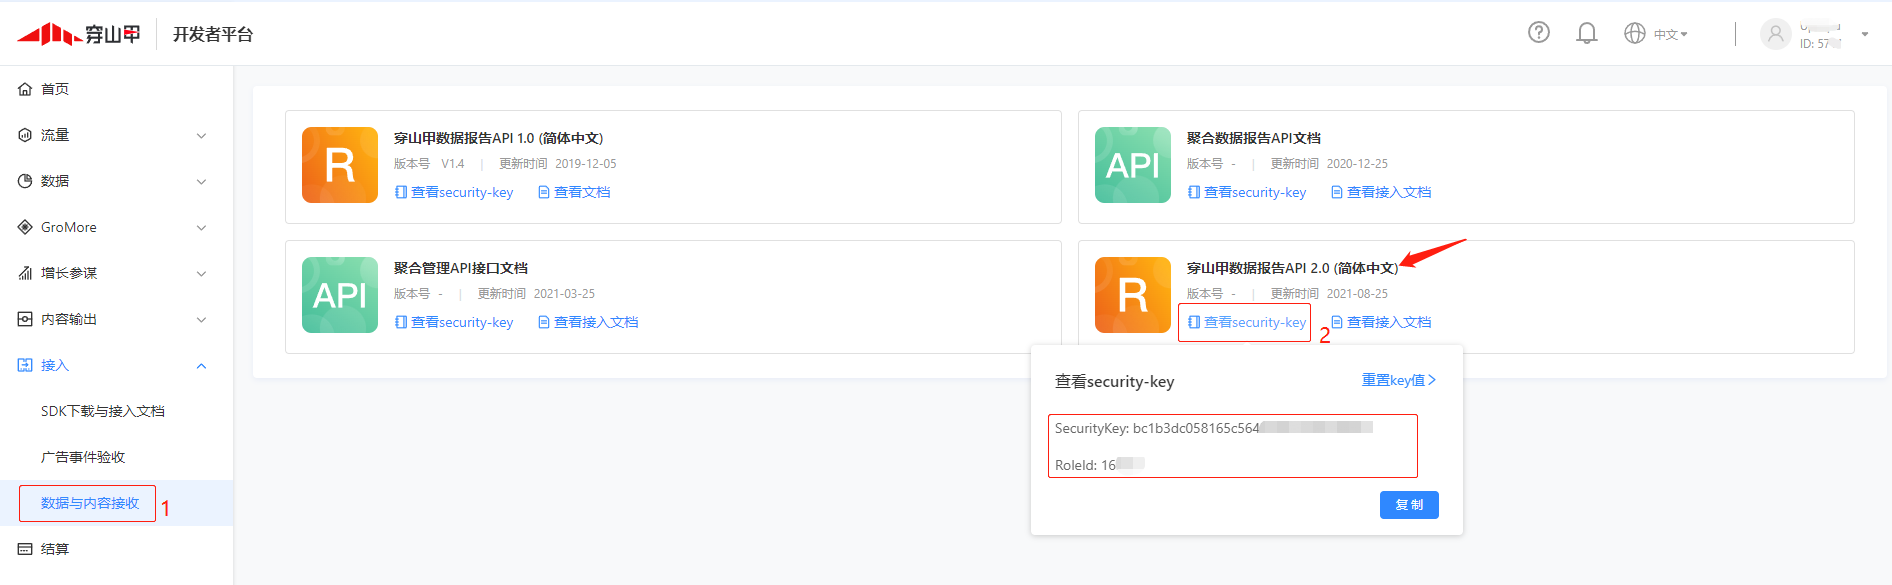Click the document icon beside 查看文档
Screen dimensions: 1892x585
point(544,192)
